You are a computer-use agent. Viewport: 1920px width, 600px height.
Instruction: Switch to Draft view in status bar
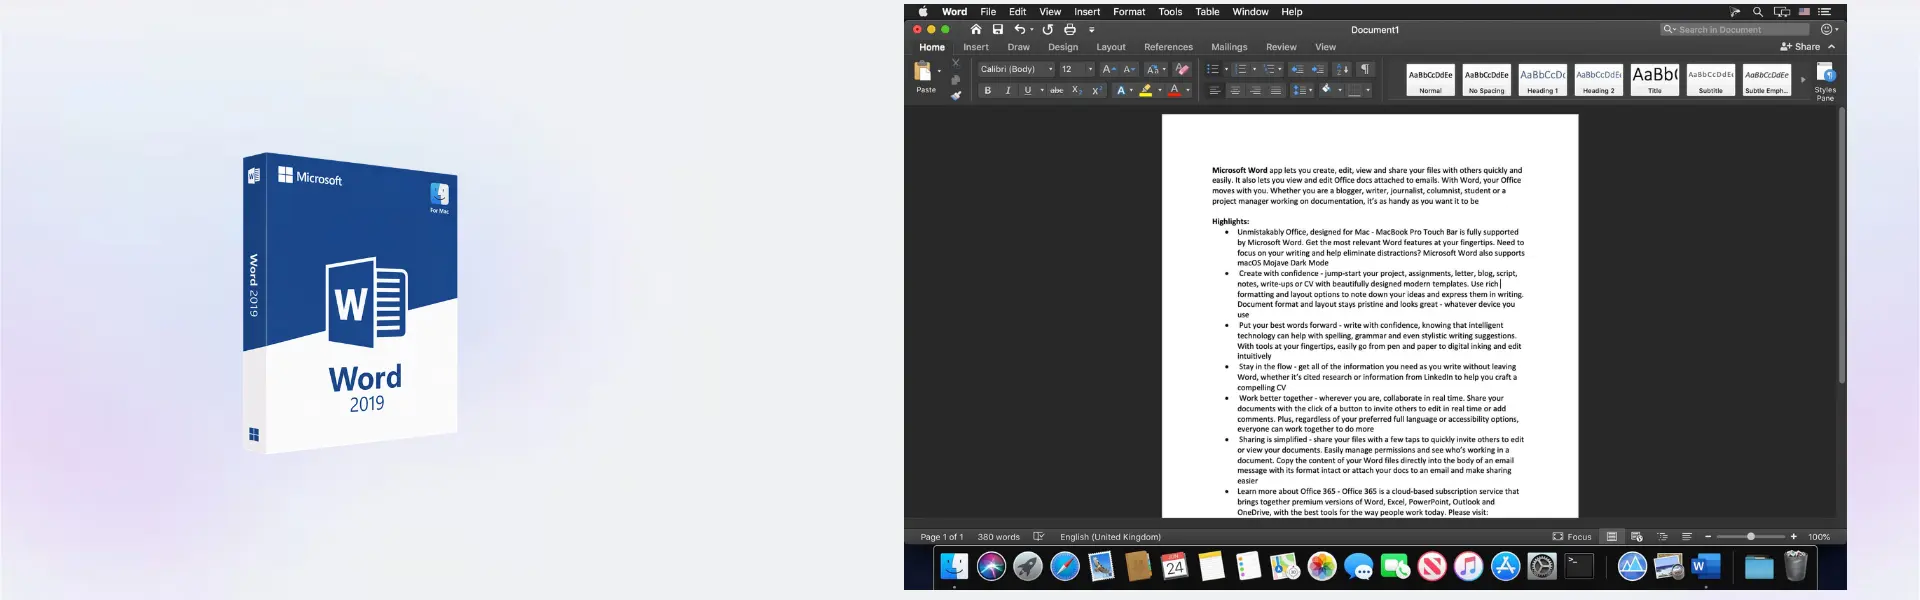click(x=1687, y=537)
